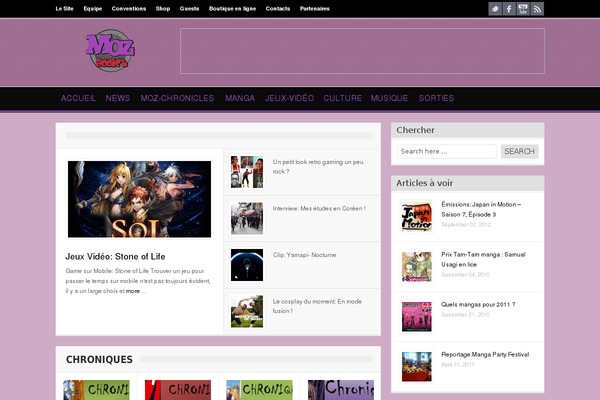600x400 pixels.
Task: Open Clip: Yamapi- Nocturne link
Action: (x=304, y=255)
